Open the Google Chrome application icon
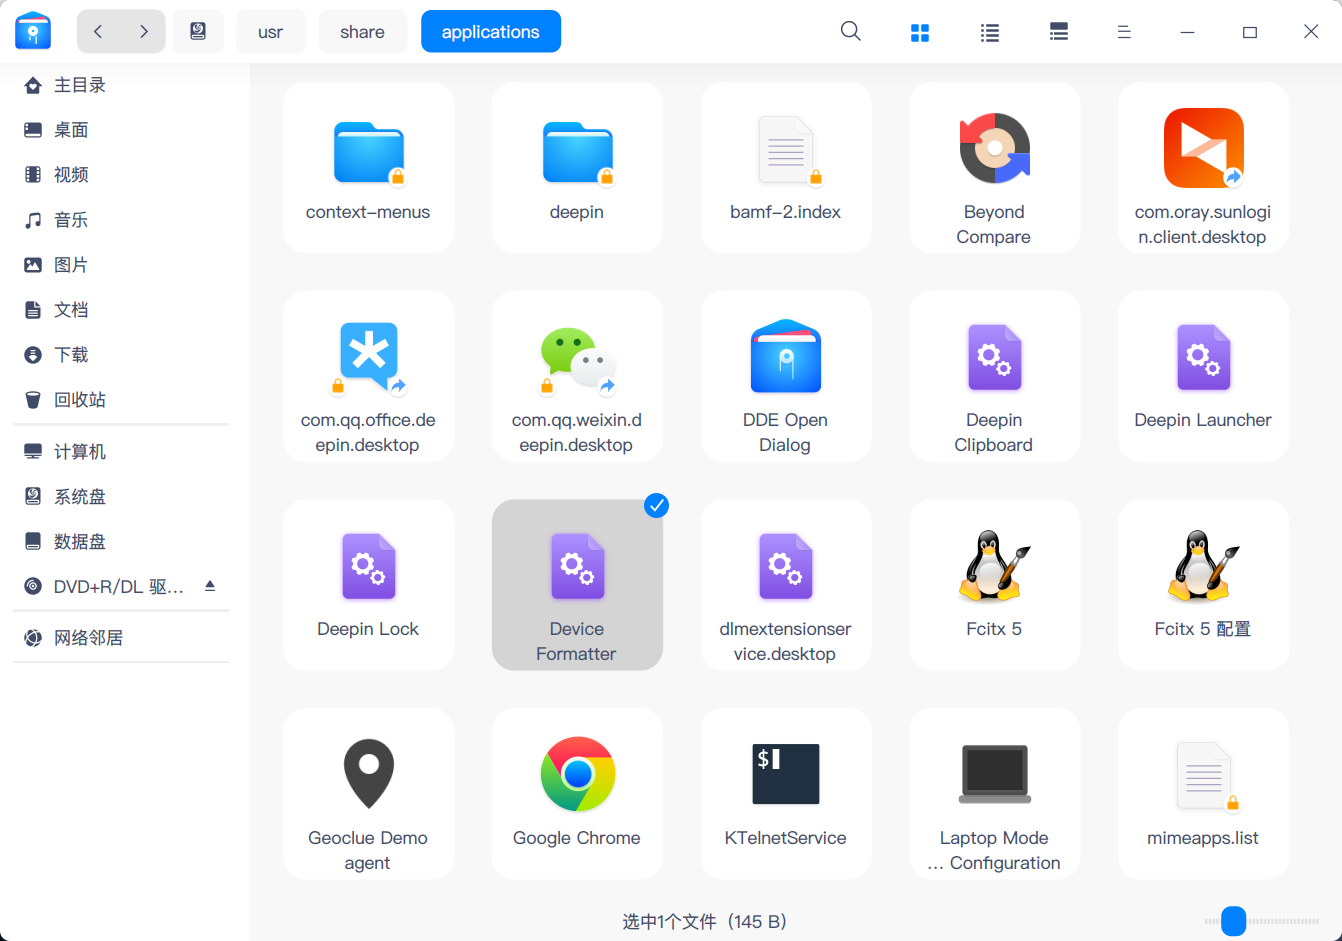 point(577,773)
